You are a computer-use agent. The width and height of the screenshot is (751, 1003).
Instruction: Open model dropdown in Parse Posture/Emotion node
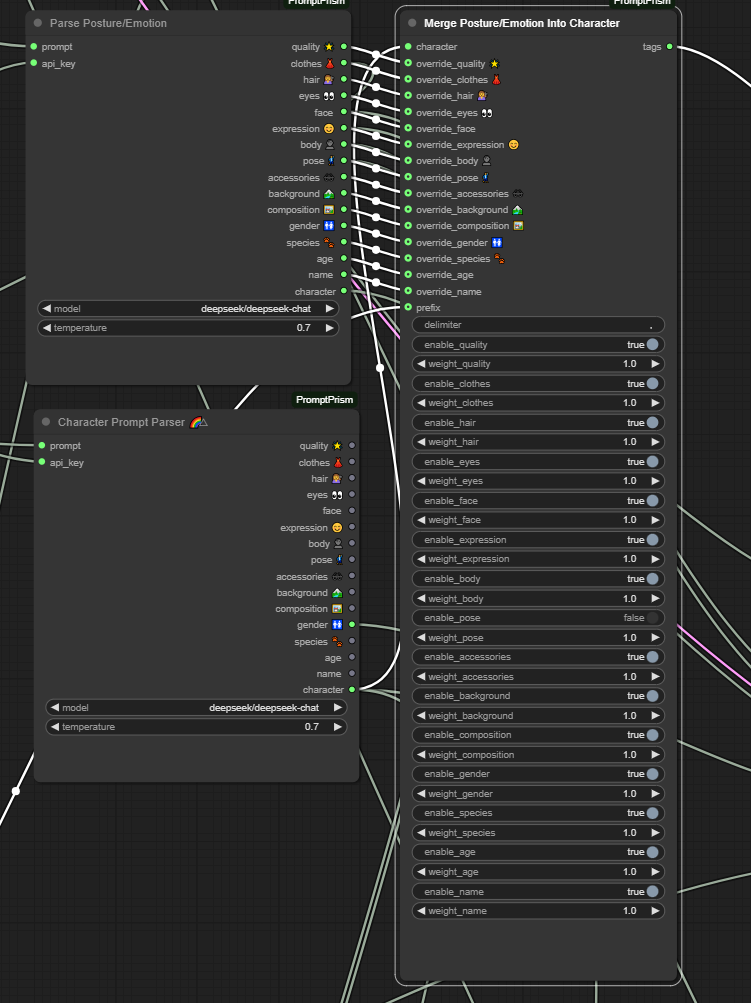pos(188,308)
